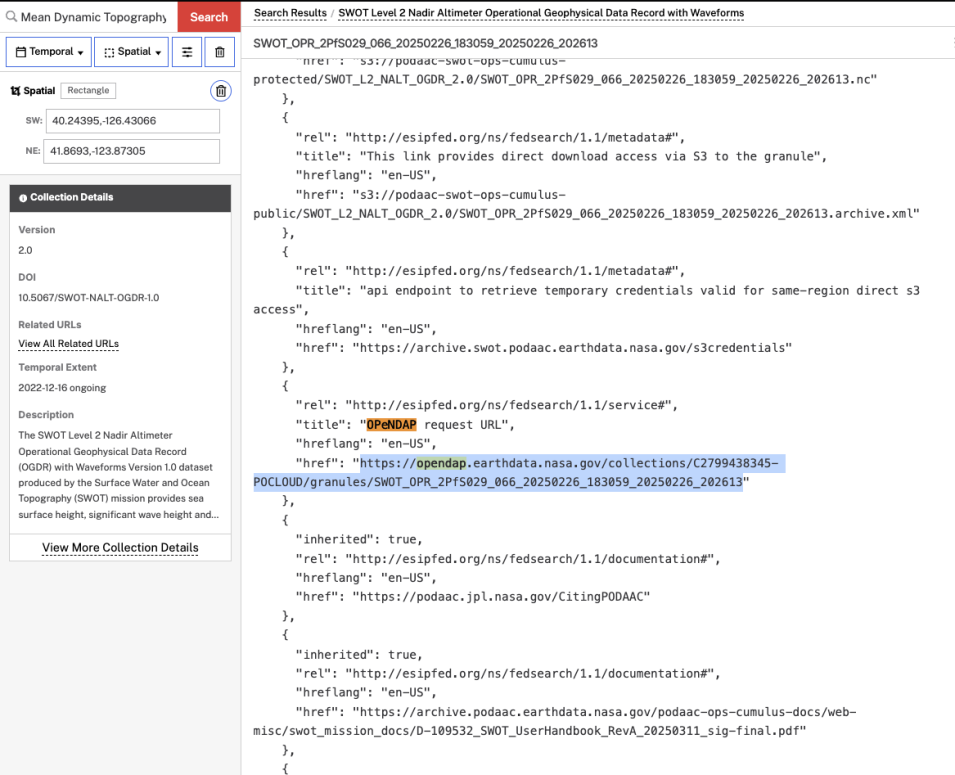Click the collection Description paragraph text

pos(118,475)
